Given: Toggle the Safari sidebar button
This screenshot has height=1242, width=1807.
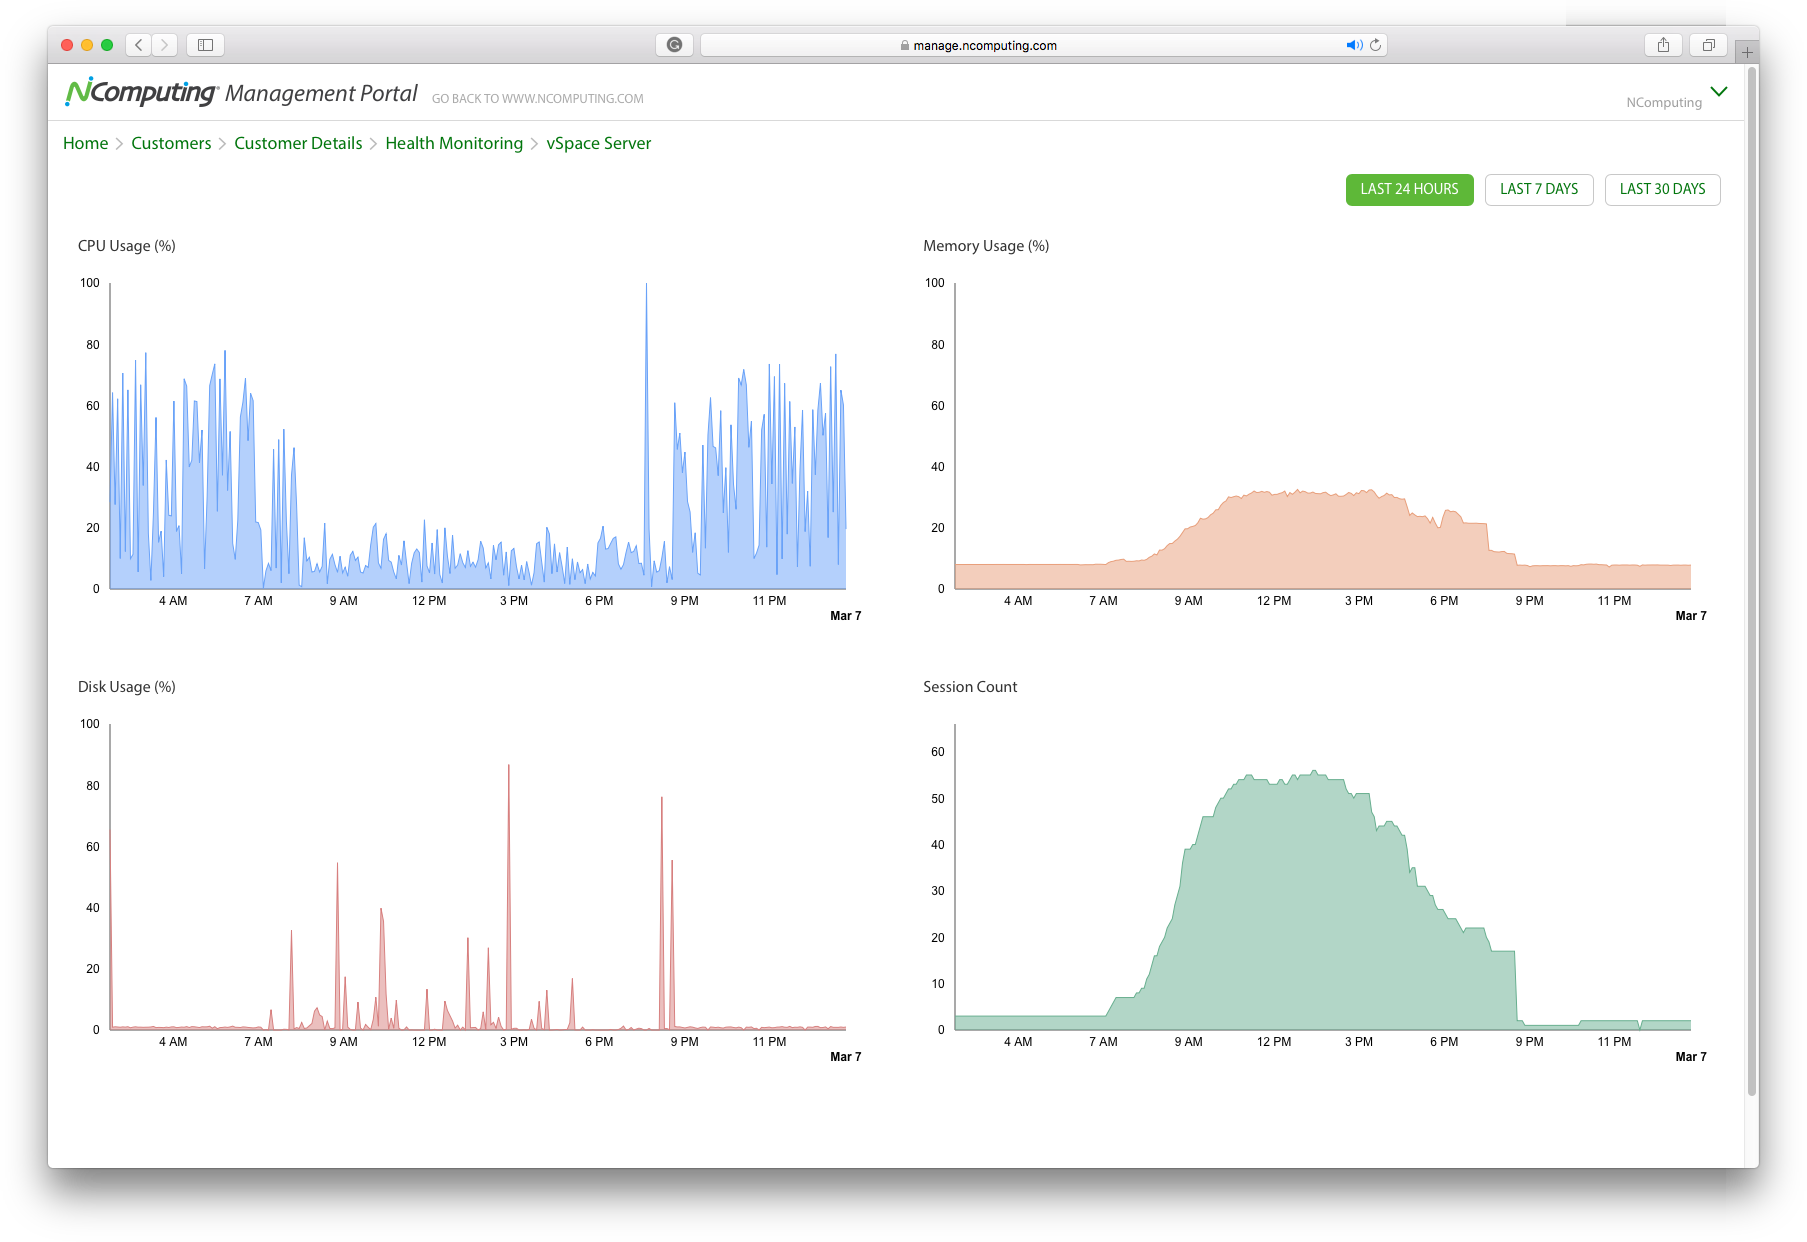Looking at the screenshot, I should (205, 45).
